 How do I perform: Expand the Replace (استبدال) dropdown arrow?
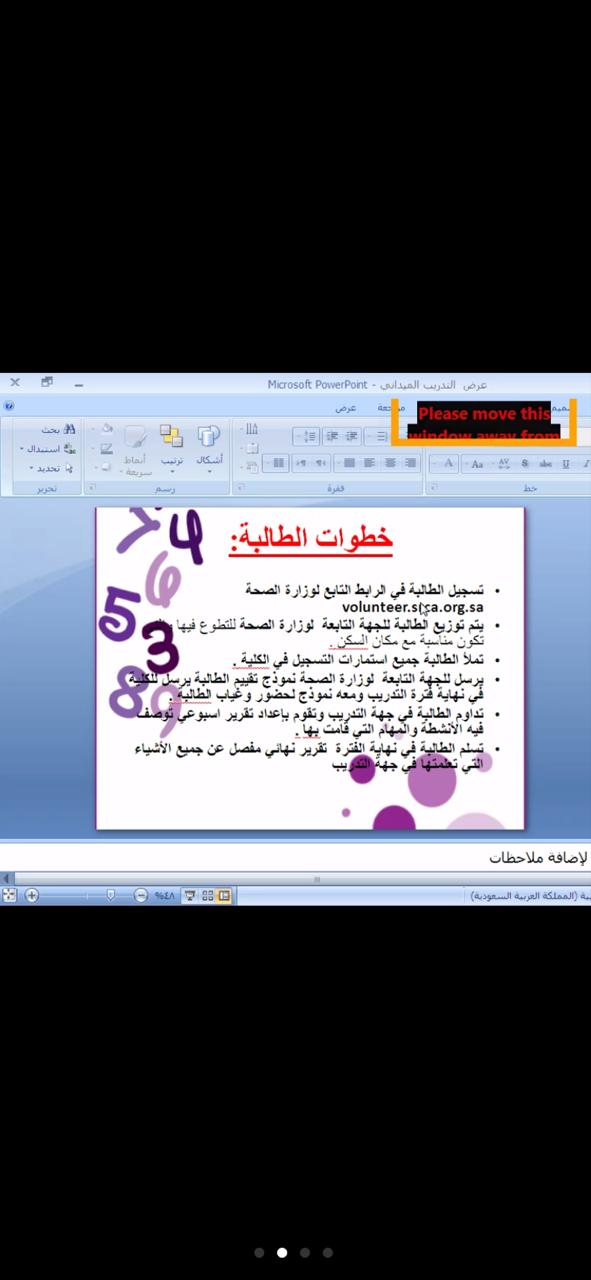coord(22,449)
